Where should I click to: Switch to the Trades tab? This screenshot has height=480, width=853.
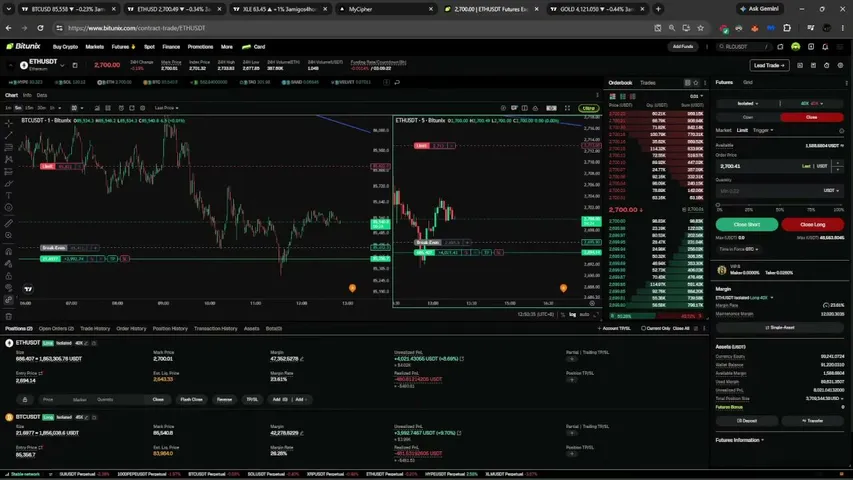[647, 83]
